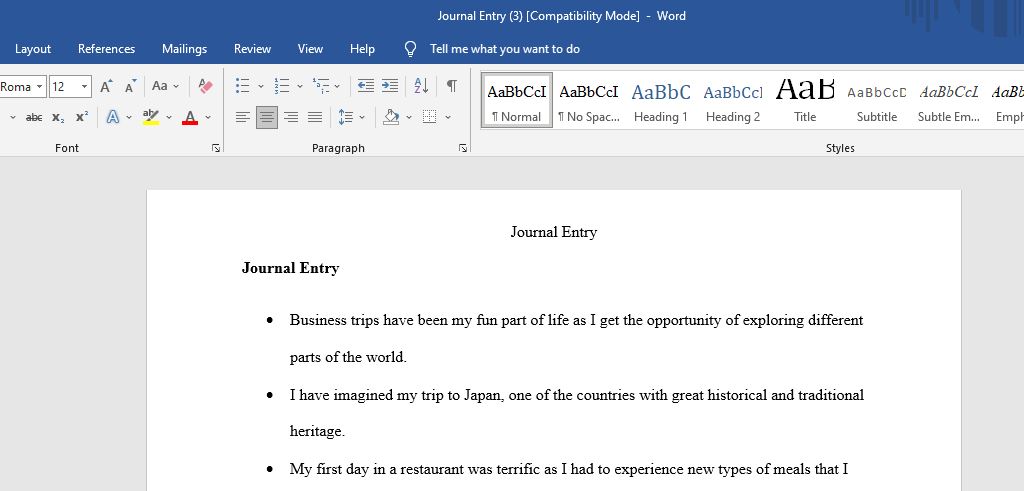This screenshot has width=1024, height=491.
Task: Apply yellow text highlight color
Action: (x=151, y=118)
